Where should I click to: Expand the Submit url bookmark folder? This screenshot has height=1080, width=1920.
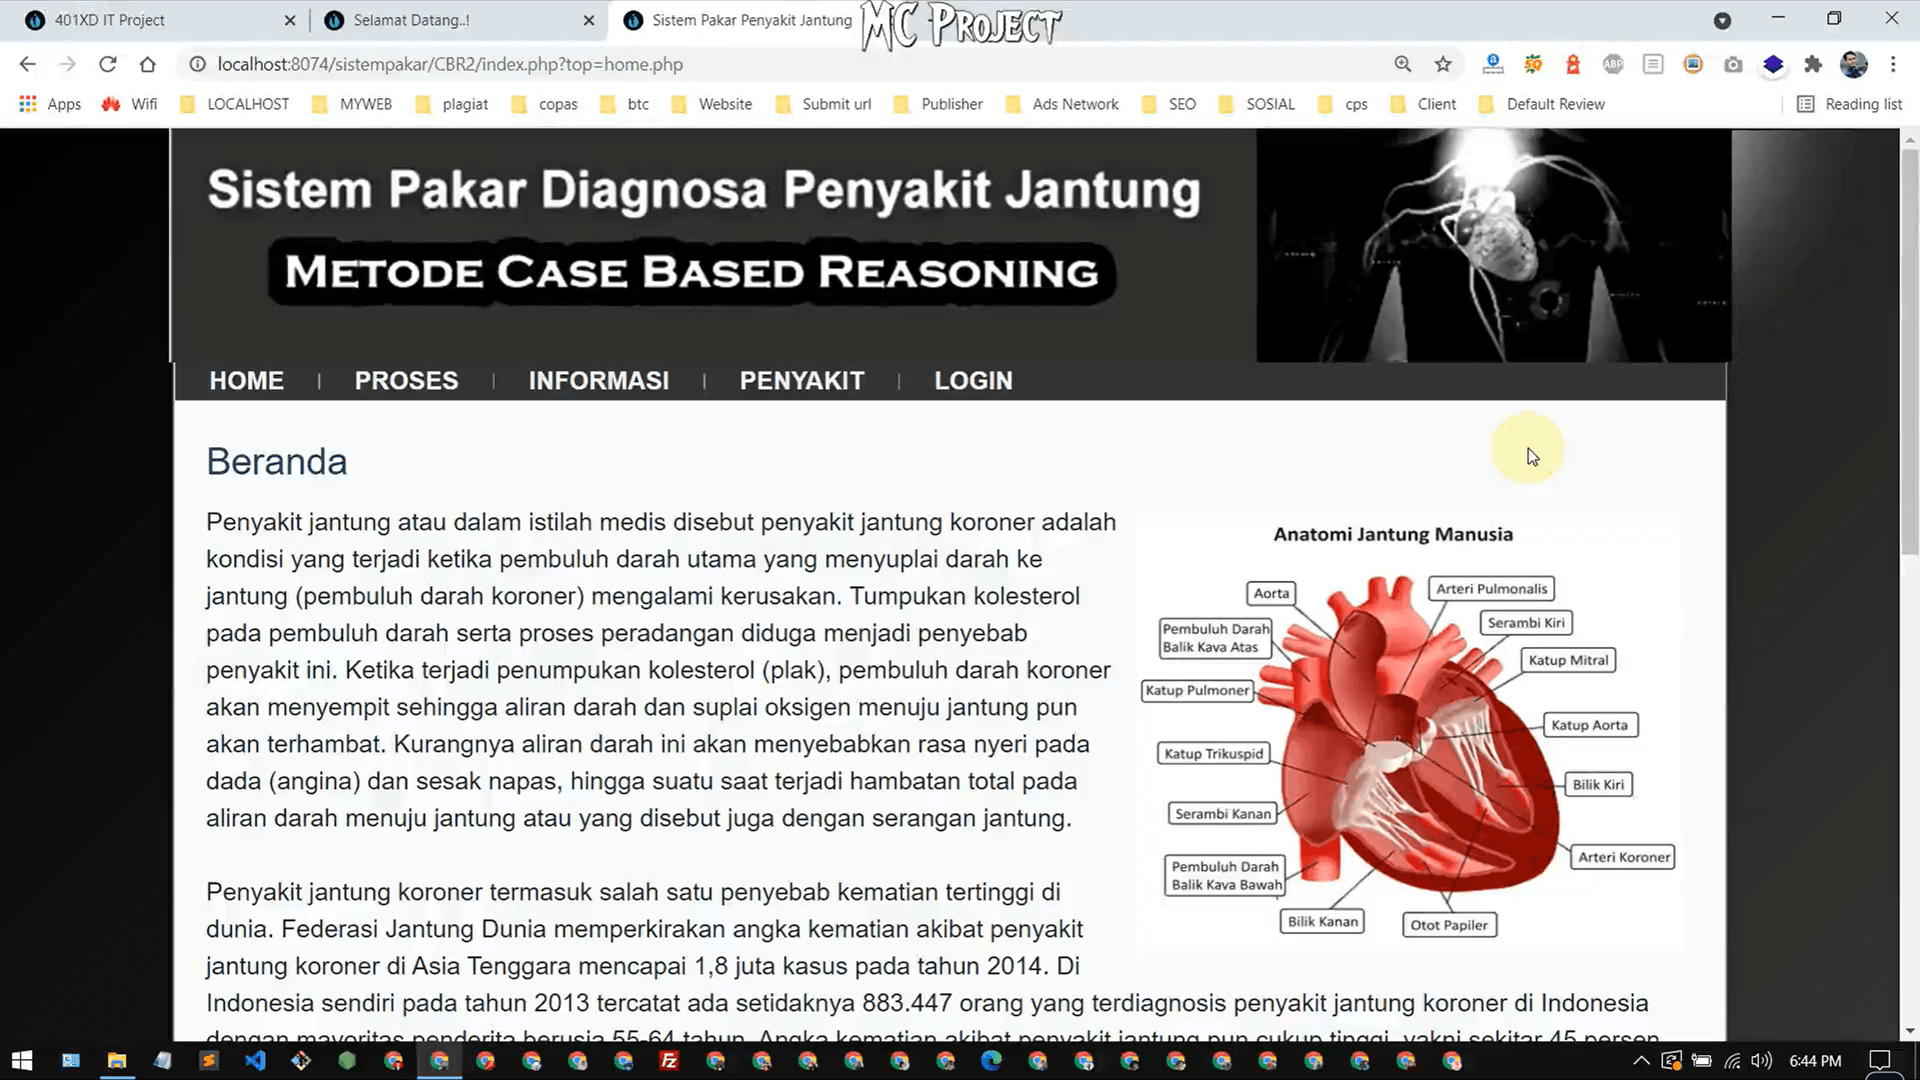823,104
